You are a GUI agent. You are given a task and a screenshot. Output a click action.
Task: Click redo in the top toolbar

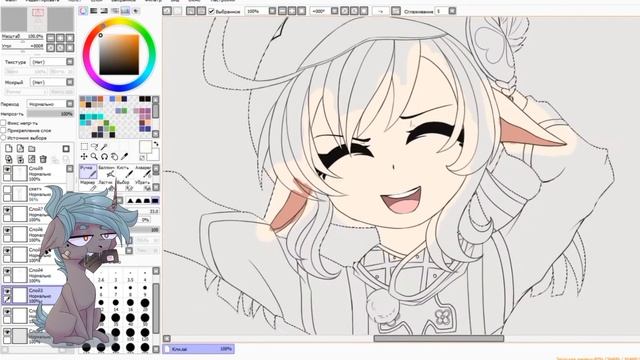coord(177,11)
